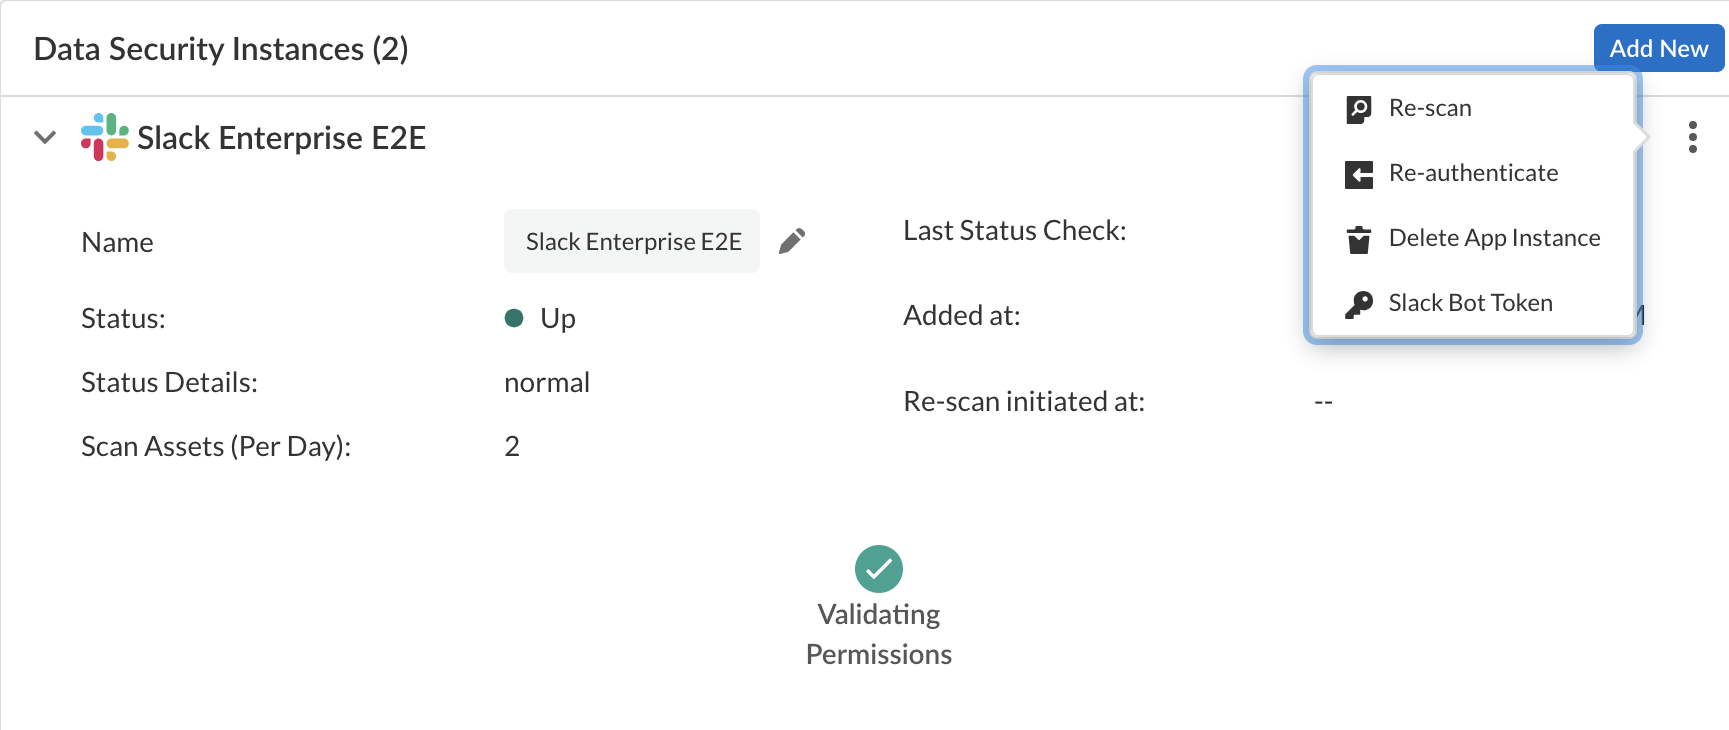Click the trash can icon in menu
Image resolution: width=1729 pixels, height=730 pixels.
1359,240
